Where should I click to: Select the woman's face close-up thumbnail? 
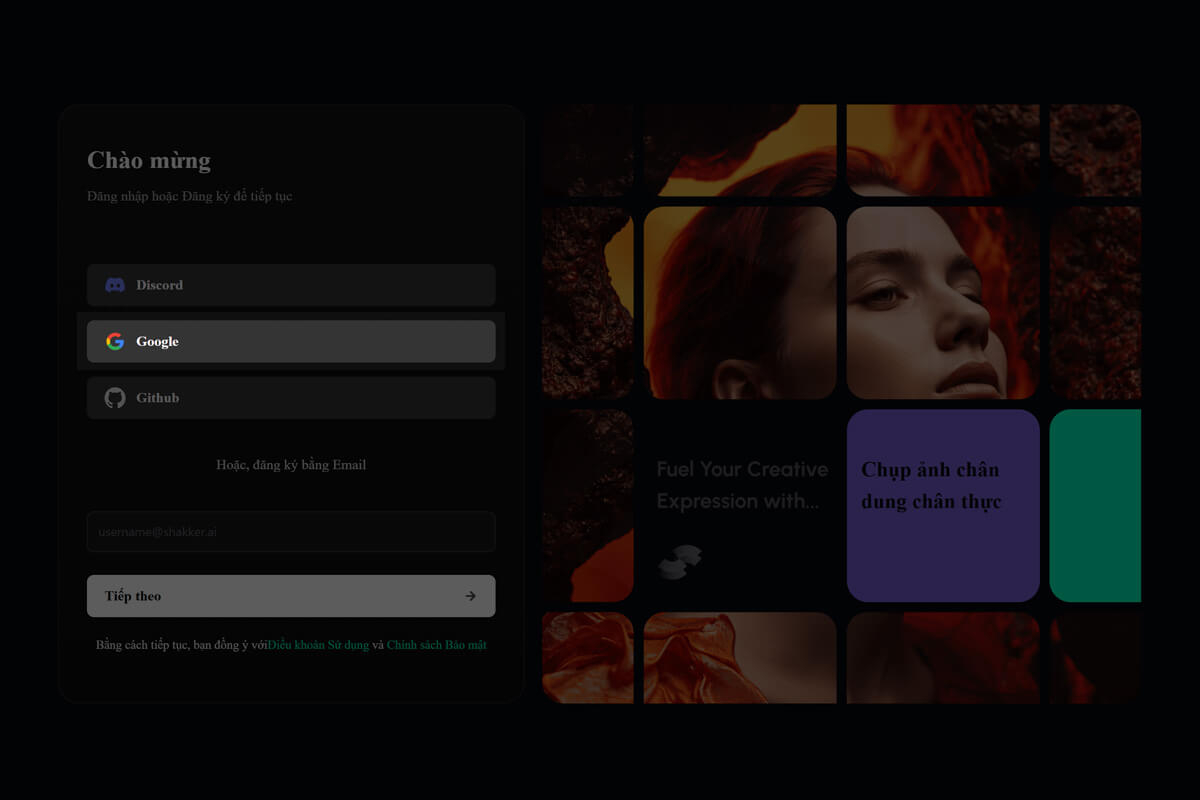pyautogui.click(x=942, y=302)
